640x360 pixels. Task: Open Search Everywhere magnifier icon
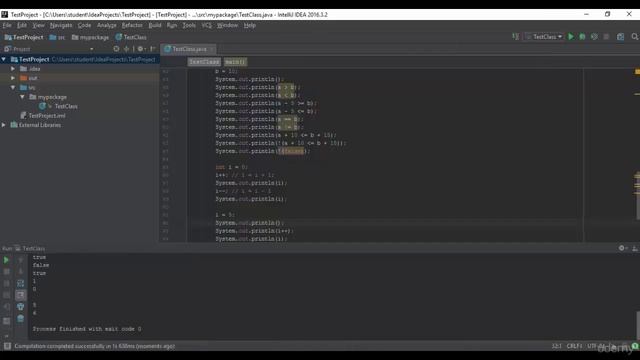tap(635, 37)
